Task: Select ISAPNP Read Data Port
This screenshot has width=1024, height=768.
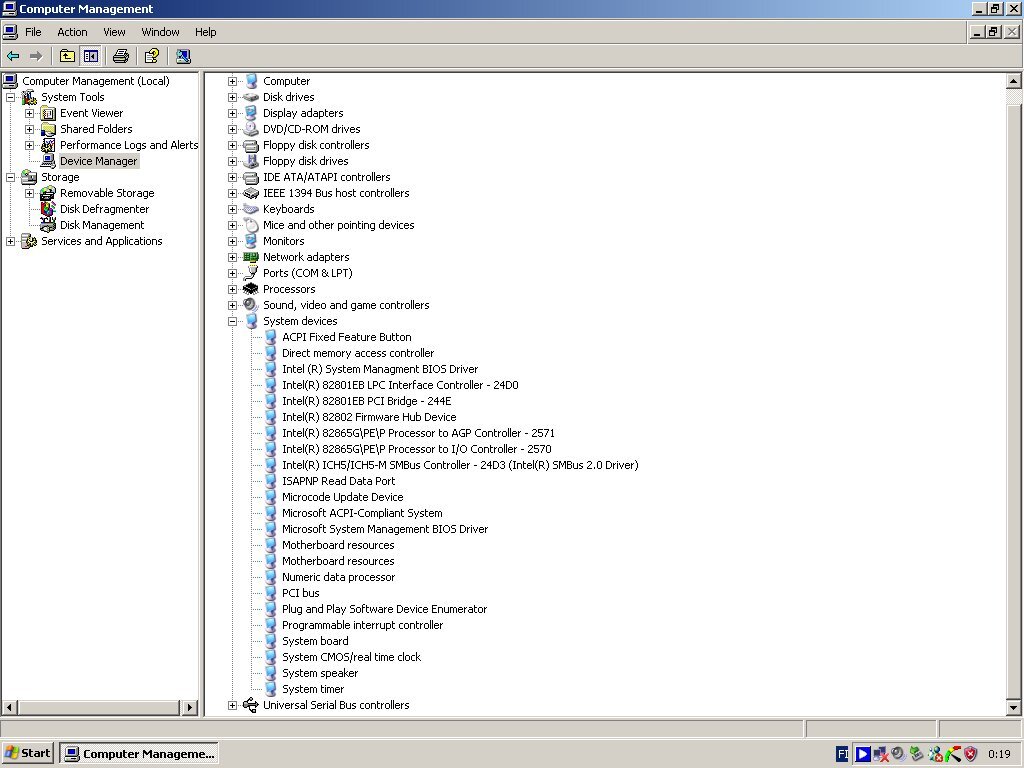Action: pos(338,481)
